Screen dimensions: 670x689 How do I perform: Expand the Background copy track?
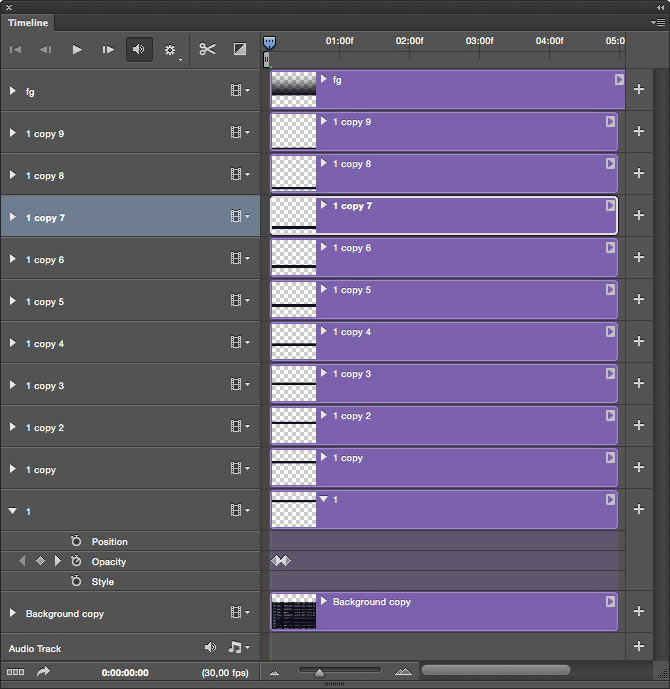point(13,613)
